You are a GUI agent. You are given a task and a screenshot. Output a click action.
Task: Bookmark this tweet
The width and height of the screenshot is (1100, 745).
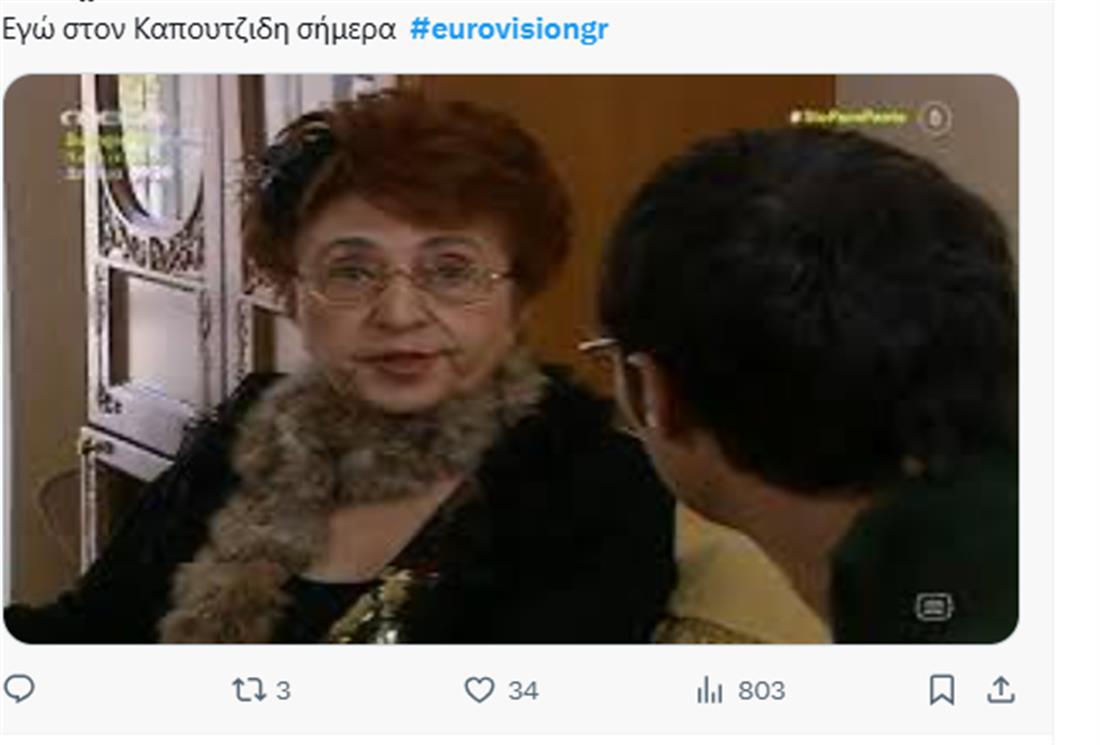tap(941, 690)
